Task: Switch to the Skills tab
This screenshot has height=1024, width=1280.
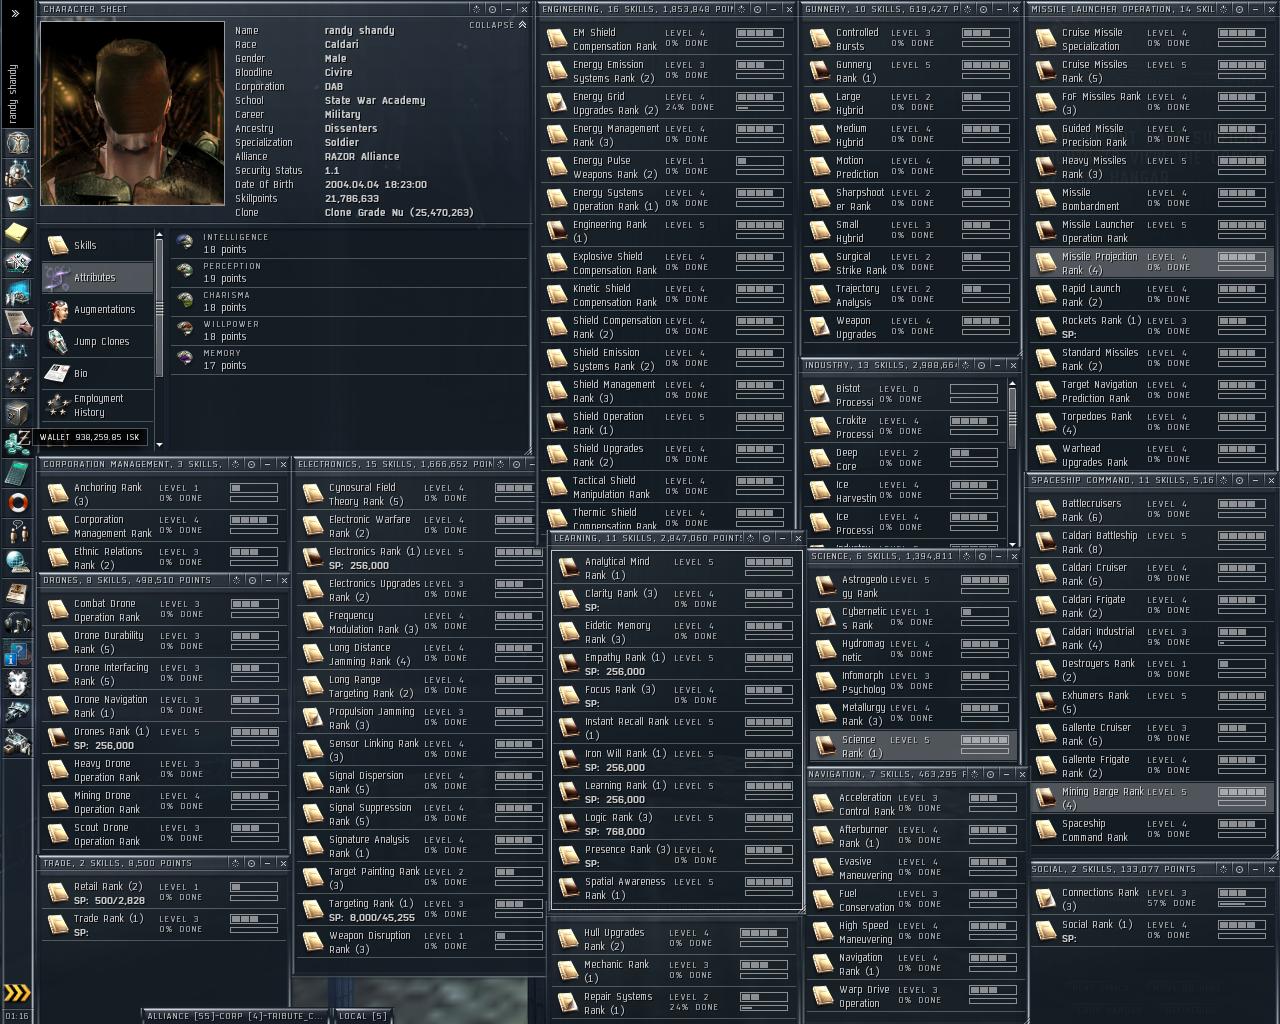Action: [x=97, y=245]
